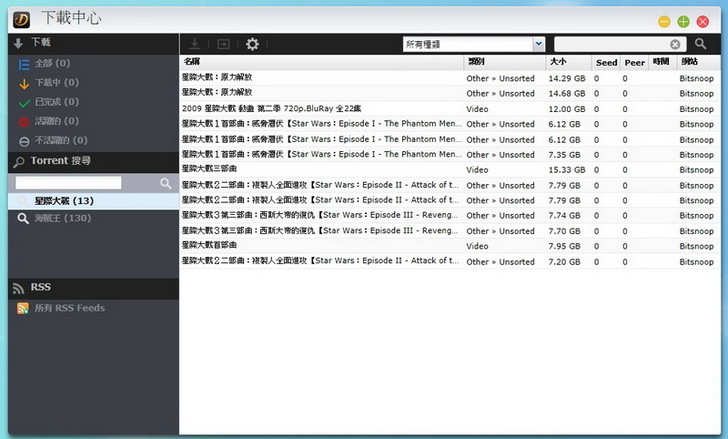Open the settings gear icon
This screenshot has width=728, height=439.
[252, 44]
